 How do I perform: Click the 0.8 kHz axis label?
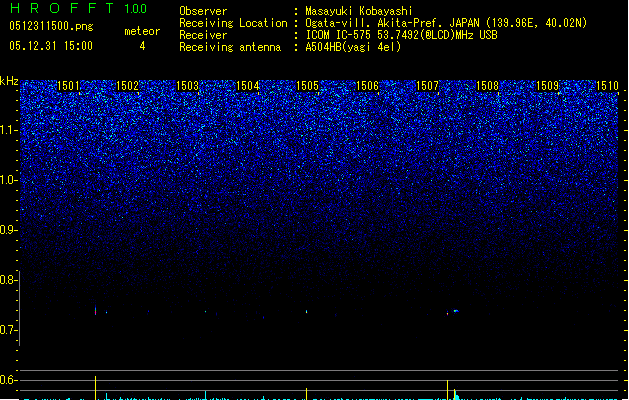pos(8,280)
